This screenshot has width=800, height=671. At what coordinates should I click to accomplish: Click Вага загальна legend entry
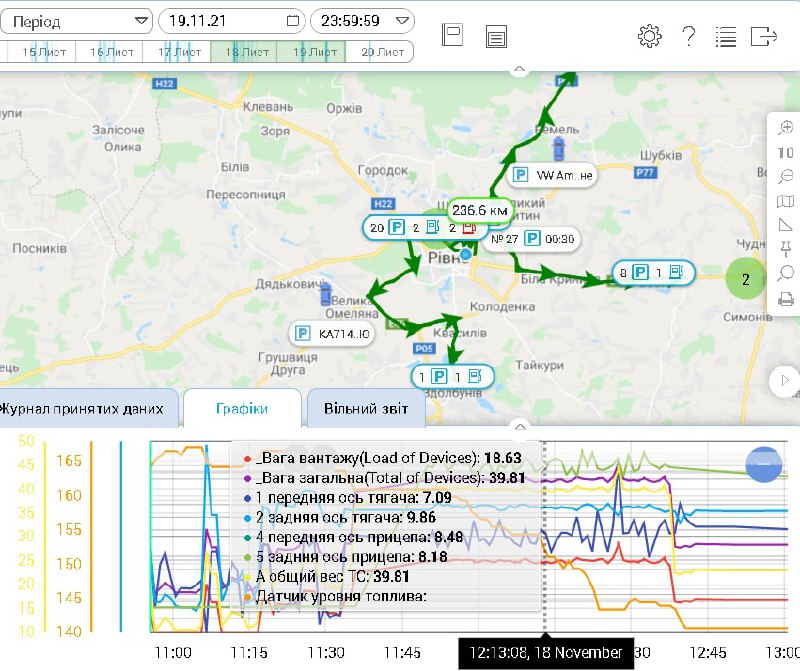pos(385,478)
